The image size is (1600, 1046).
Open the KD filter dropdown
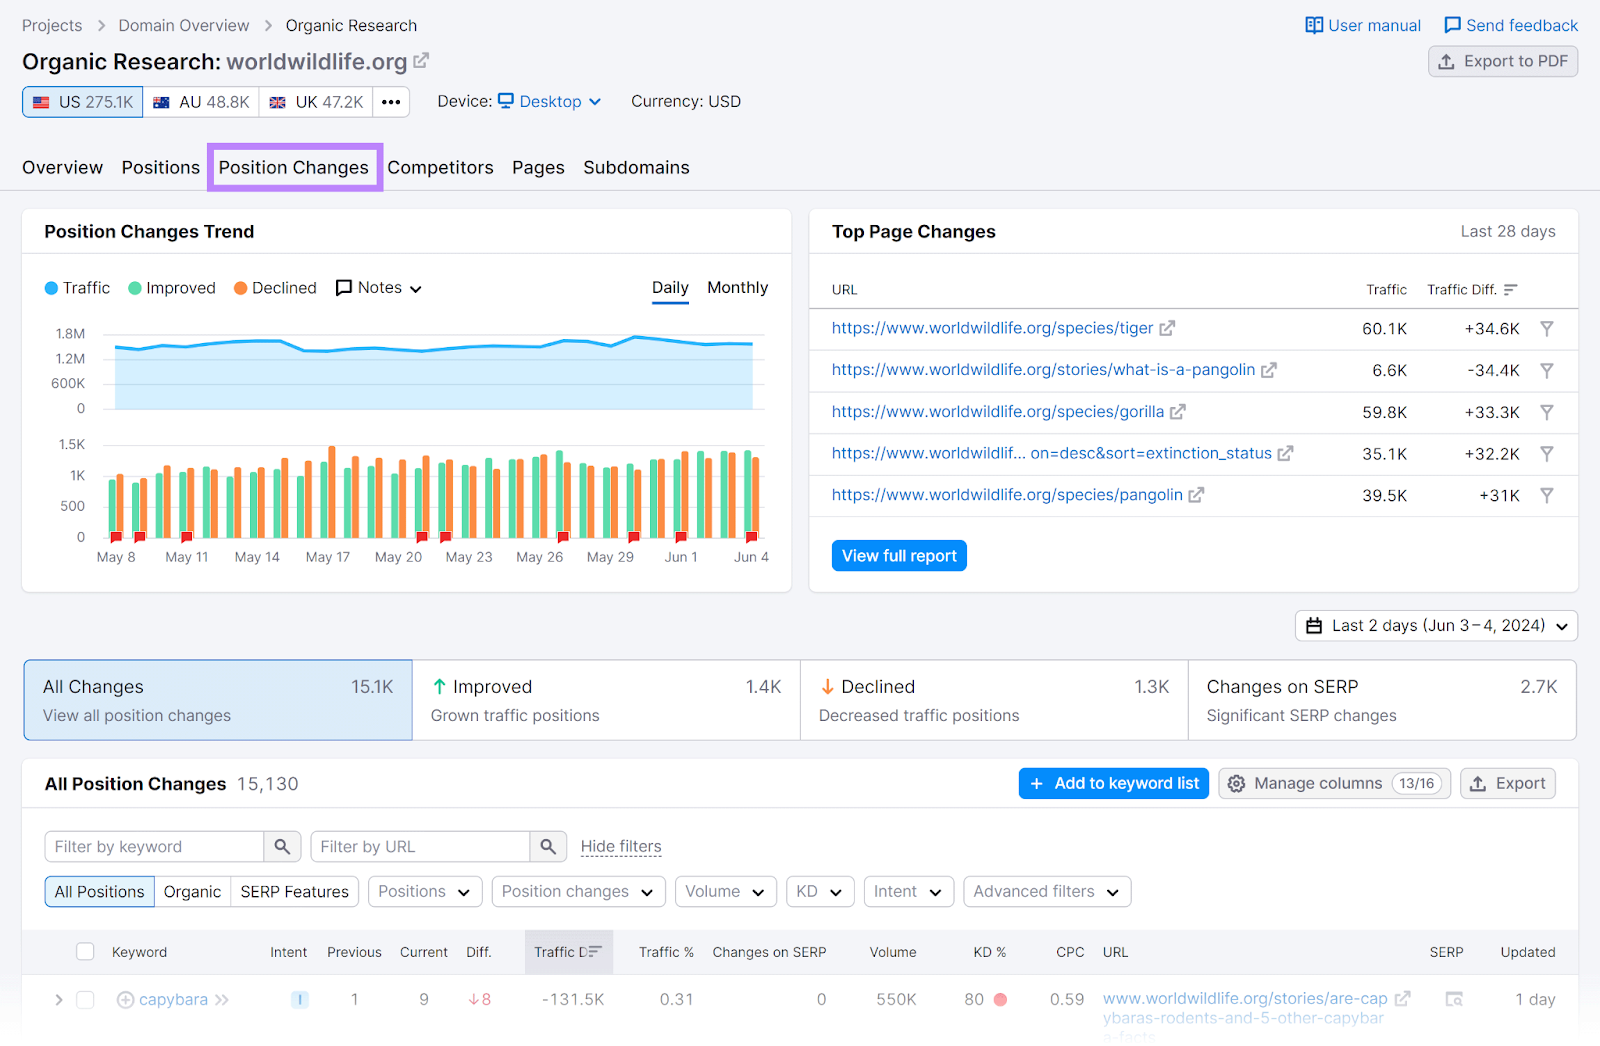tap(820, 892)
